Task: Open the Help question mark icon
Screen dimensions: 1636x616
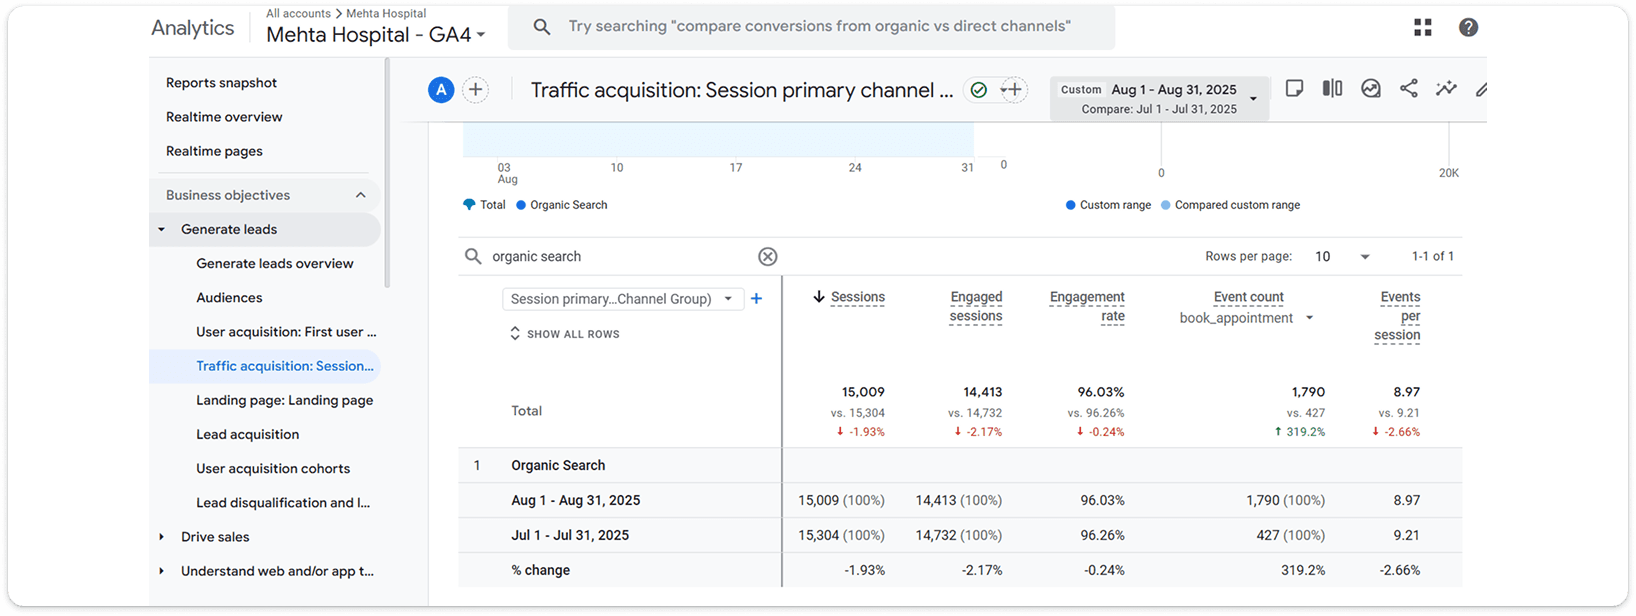Action: [x=1468, y=28]
